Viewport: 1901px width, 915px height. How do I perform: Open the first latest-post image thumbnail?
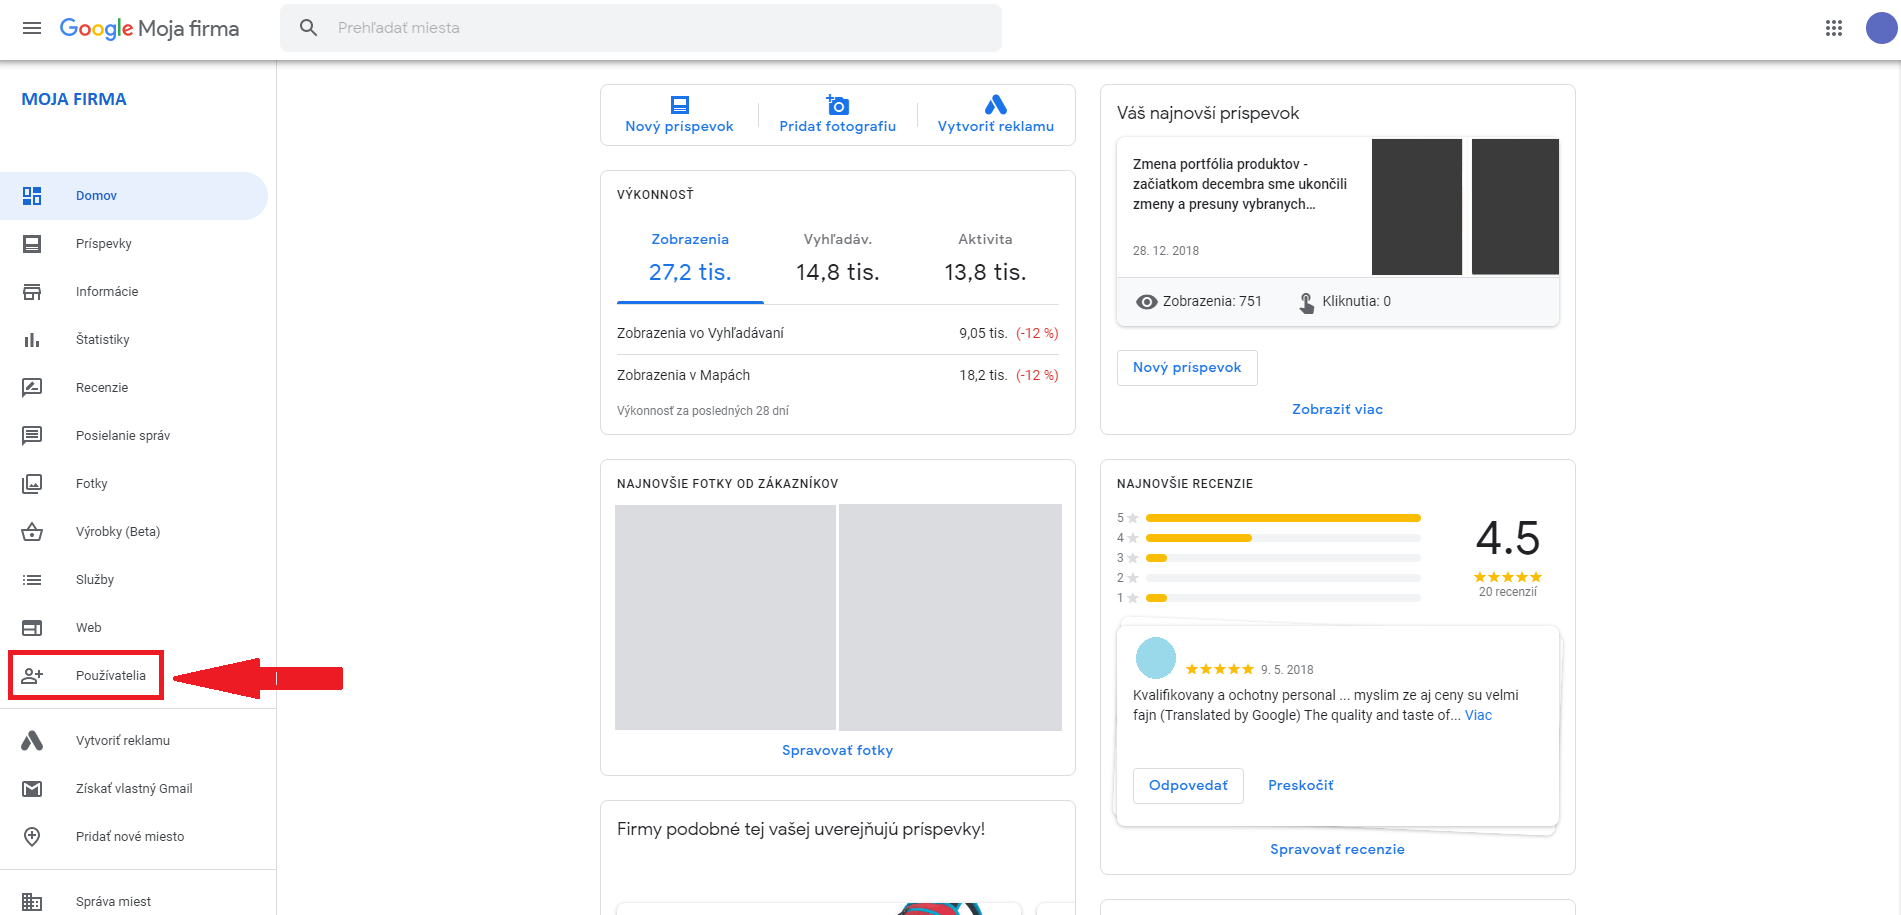(x=1417, y=207)
